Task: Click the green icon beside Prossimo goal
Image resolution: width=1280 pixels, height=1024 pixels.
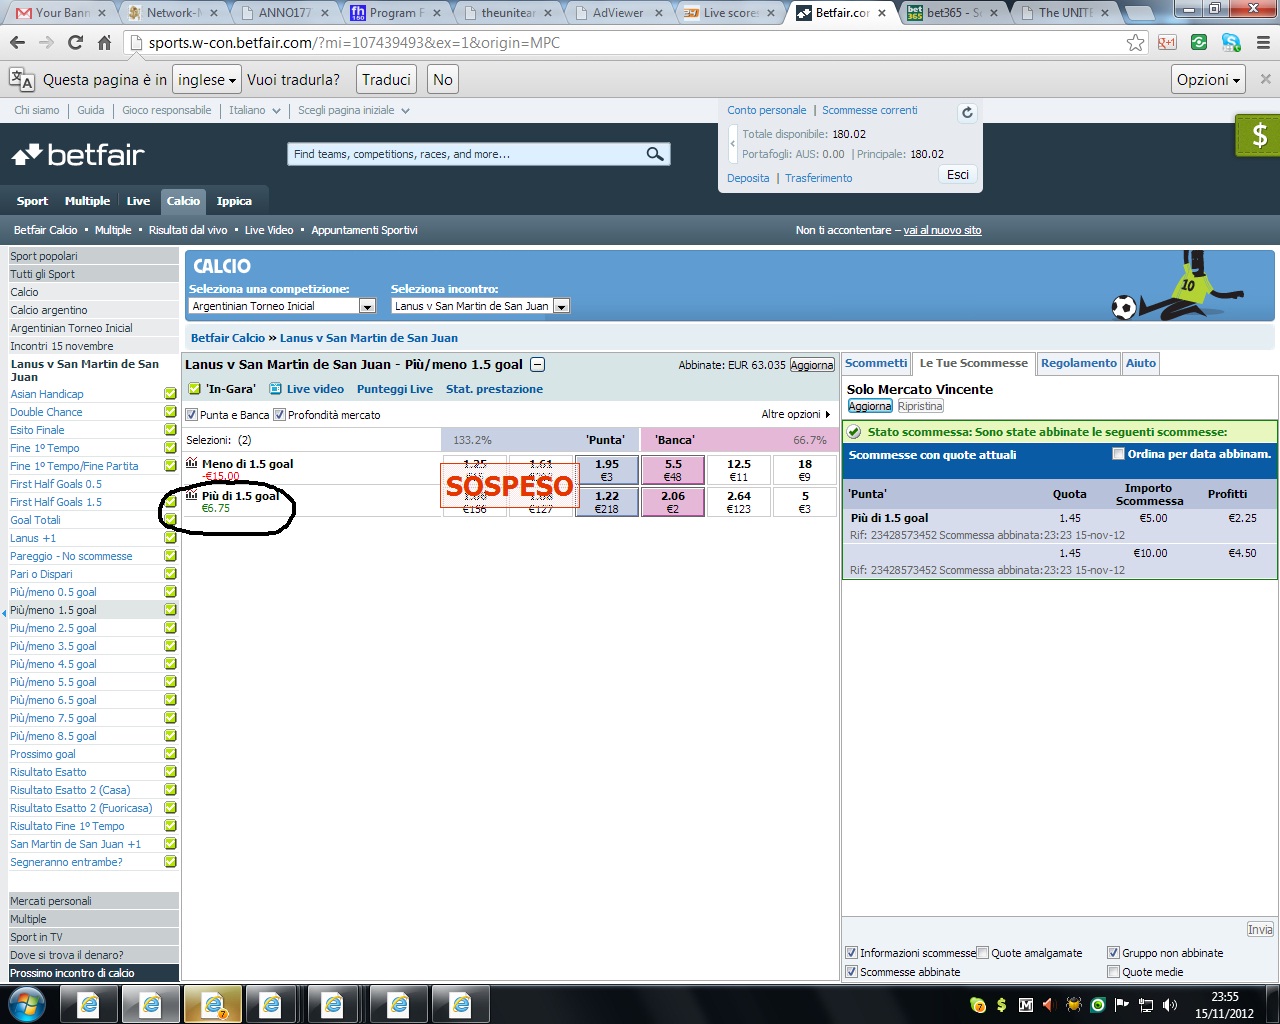Action: pyautogui.click(x=170, y=754)
